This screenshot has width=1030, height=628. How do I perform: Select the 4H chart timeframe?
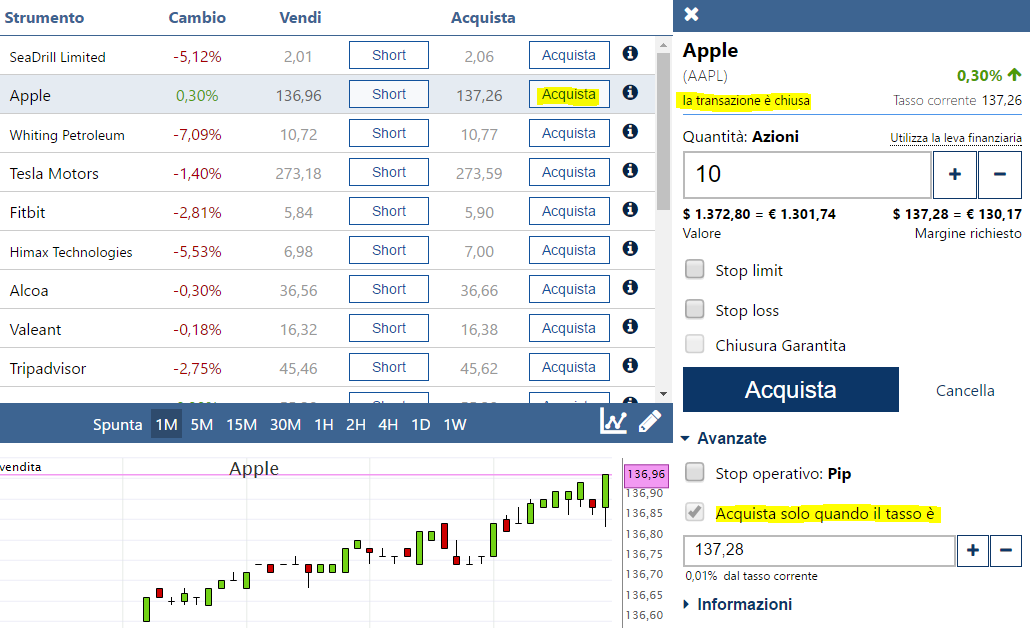click(x=388, y=425)
